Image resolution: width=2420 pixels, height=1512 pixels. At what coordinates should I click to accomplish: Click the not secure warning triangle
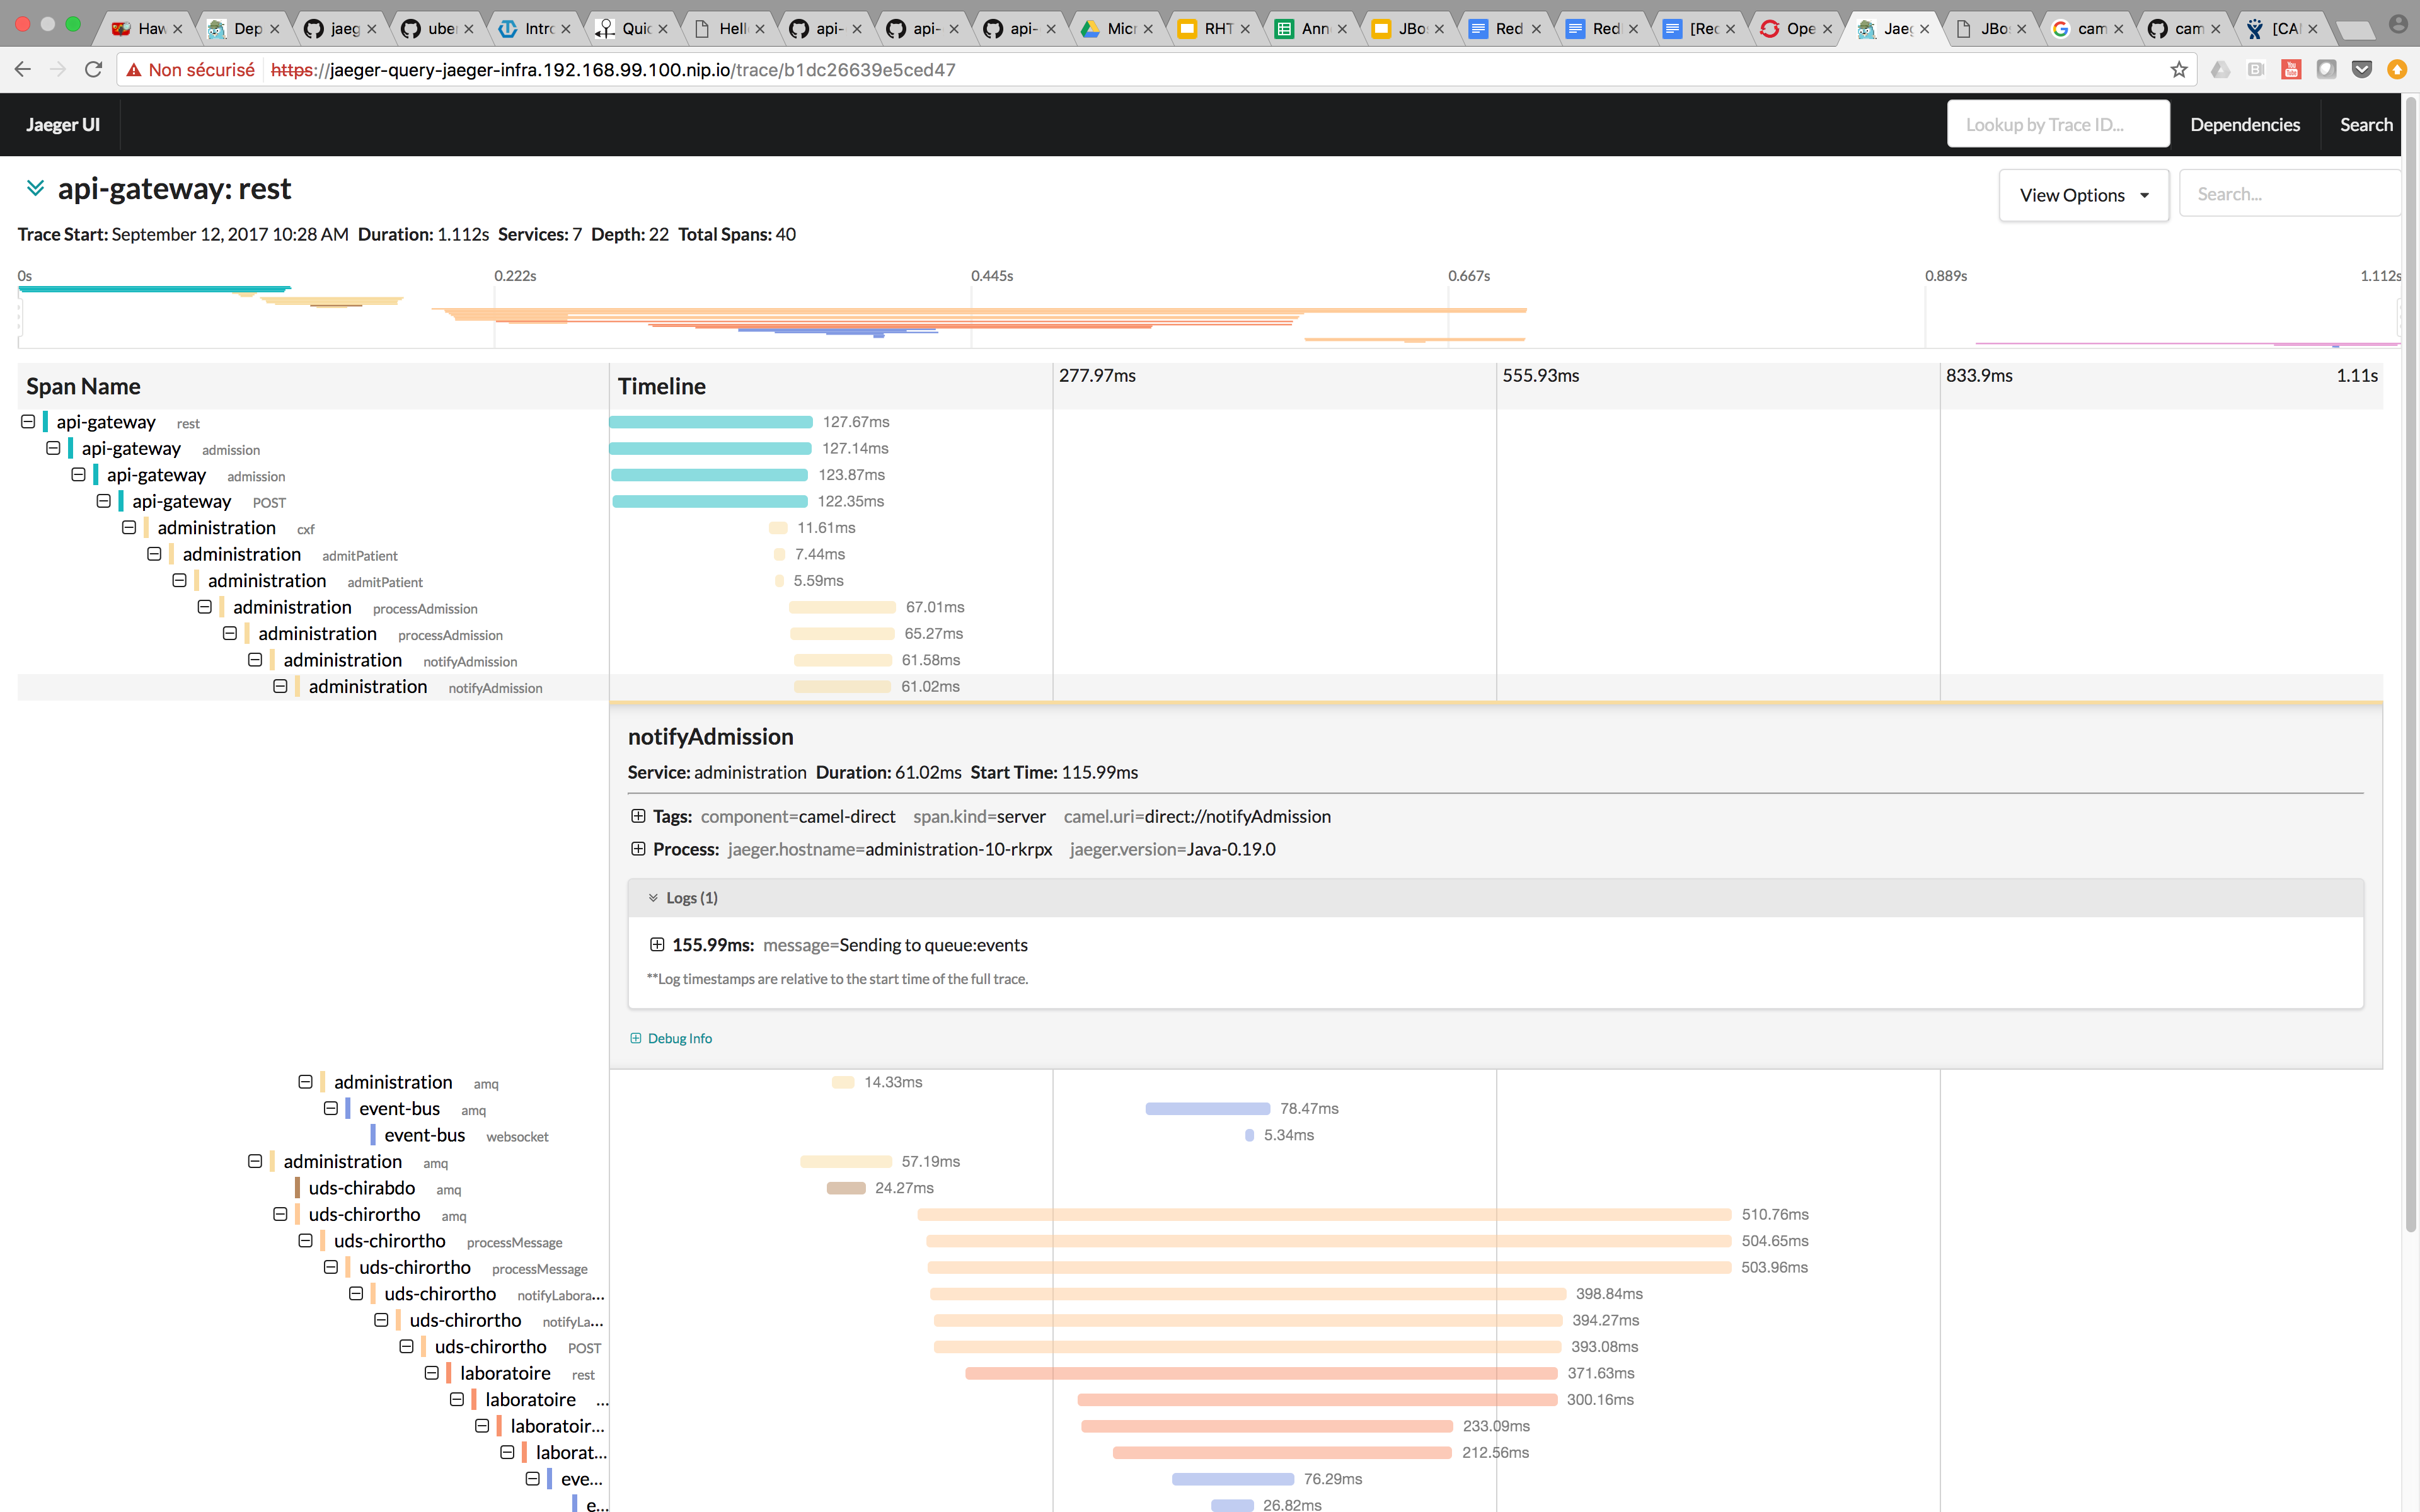pos(134,70)
